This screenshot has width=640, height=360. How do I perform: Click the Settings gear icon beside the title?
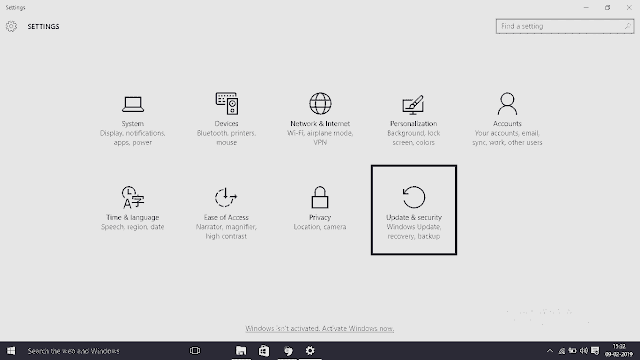(11, 27)
